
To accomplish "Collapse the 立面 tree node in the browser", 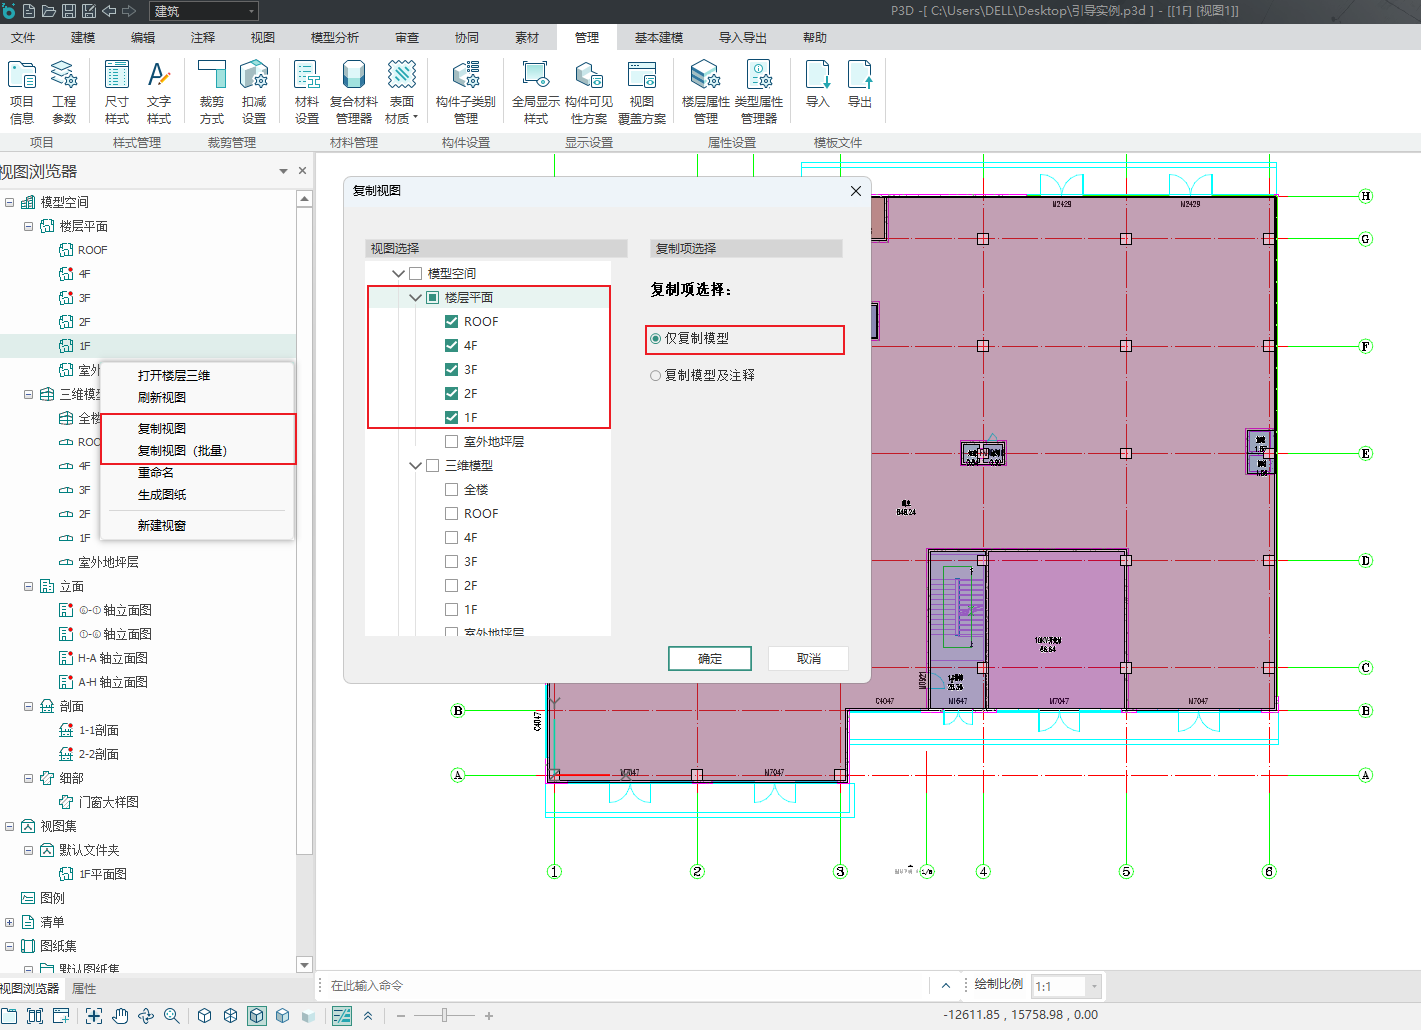I will click(29, 587).
